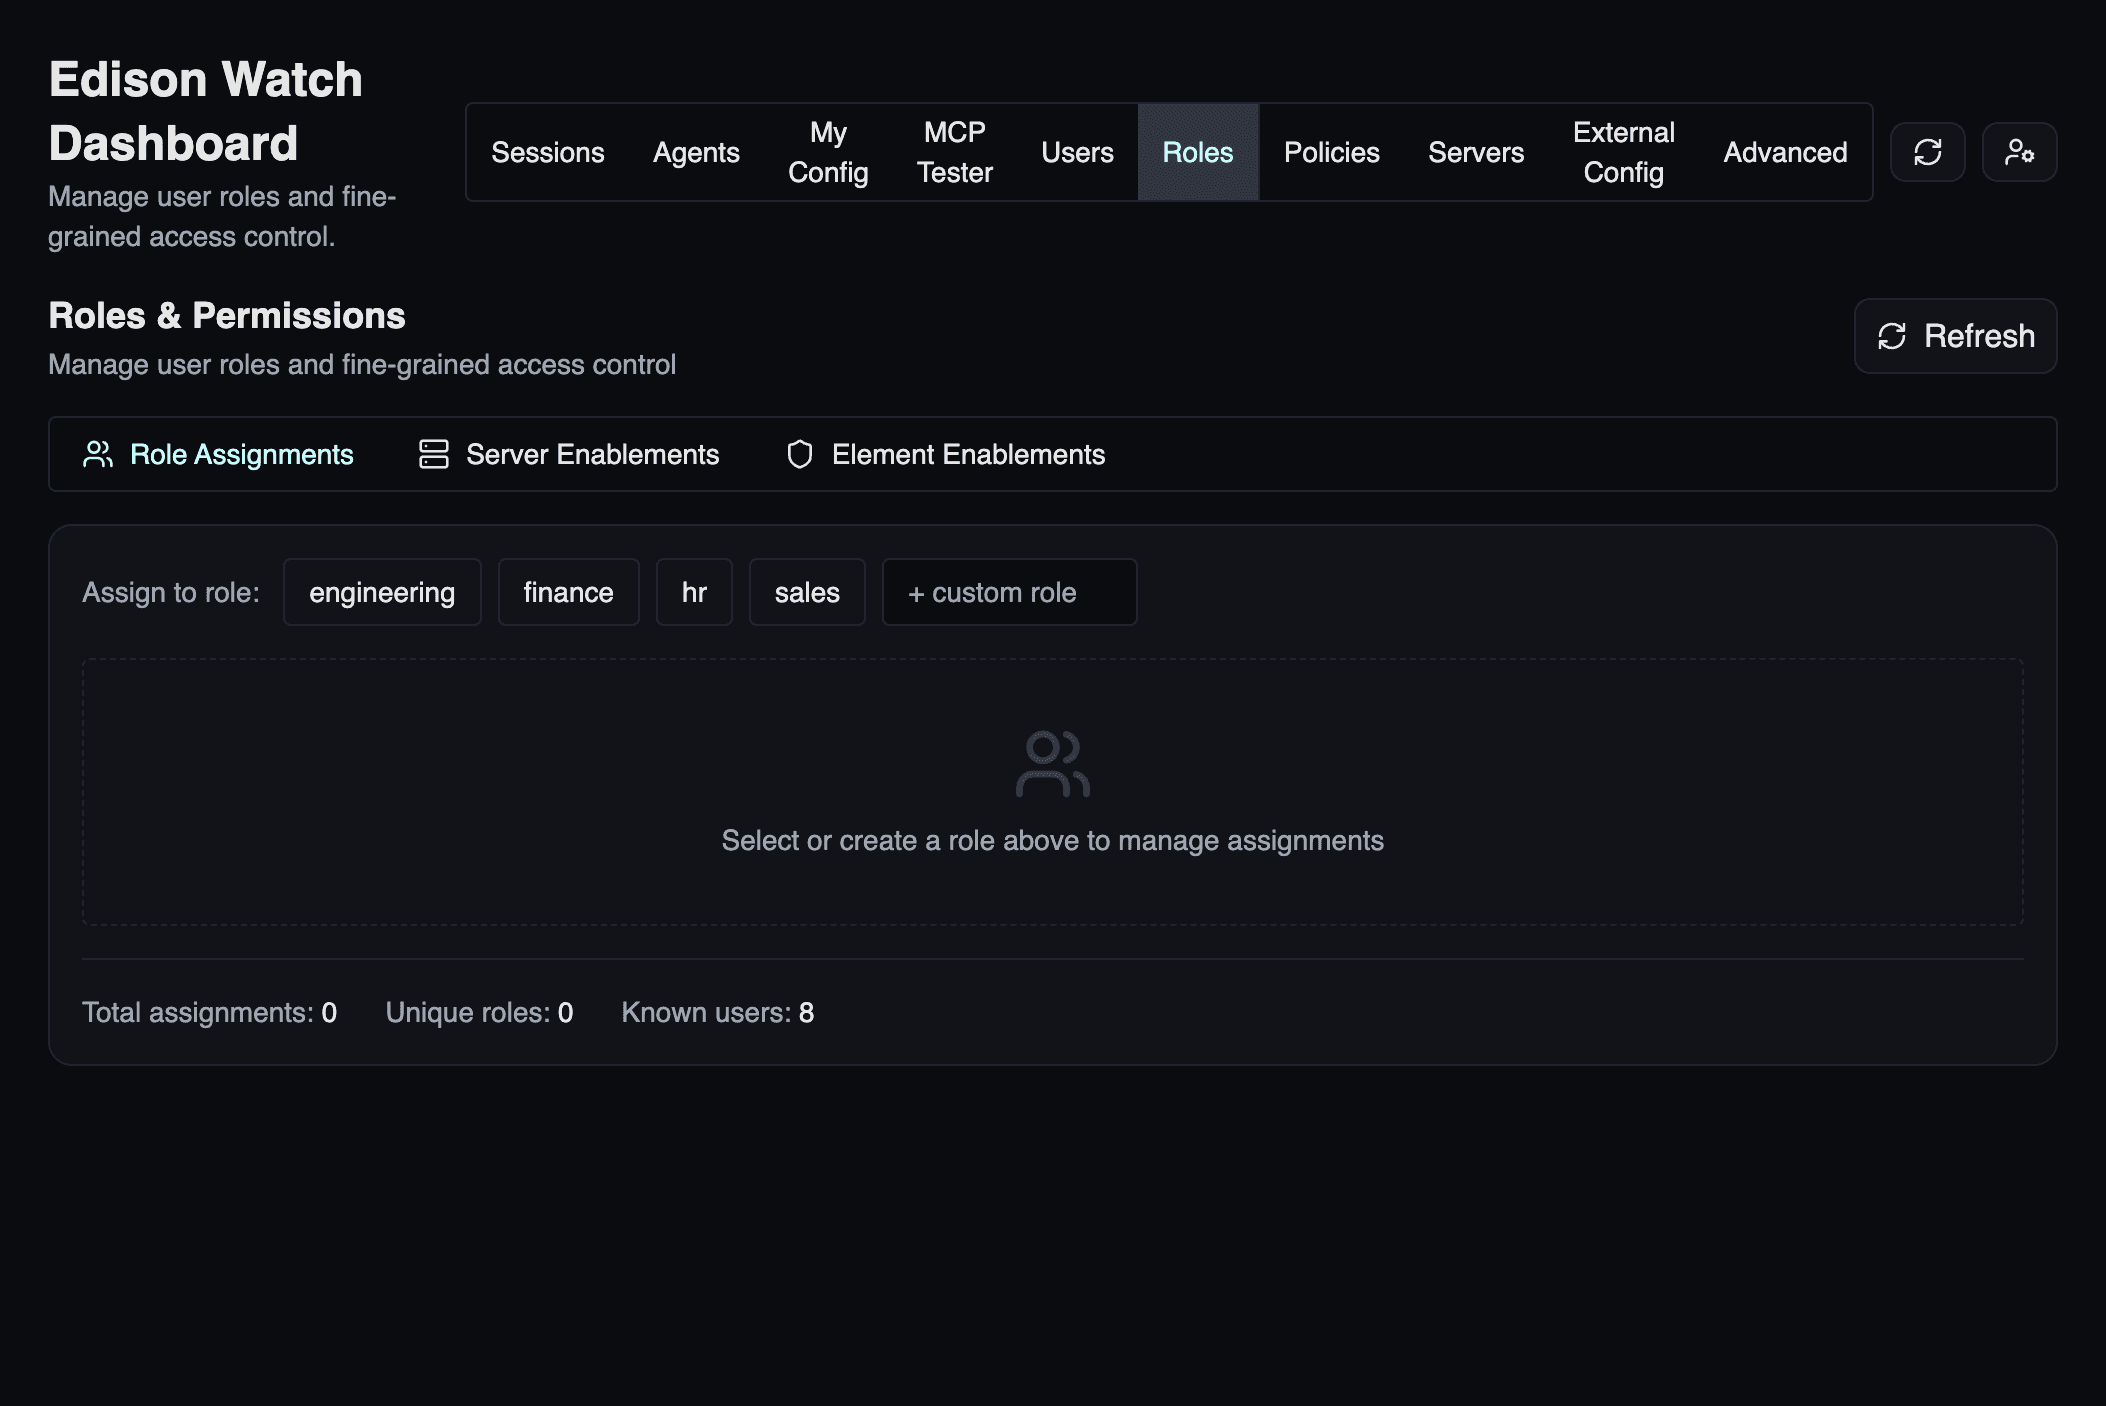2106x1406 pixels.
Task: Click the server stack icon beside Server Enablements
Action: coord(433,454)
